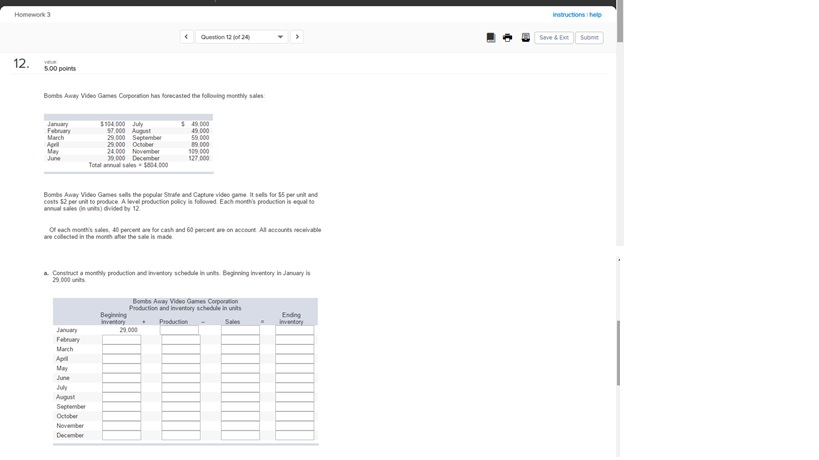Image resolution: width=819 pixels, height=460 pixels.
Task: Click the Submit button
Action: pyautogui.click(x=589, y=38)
